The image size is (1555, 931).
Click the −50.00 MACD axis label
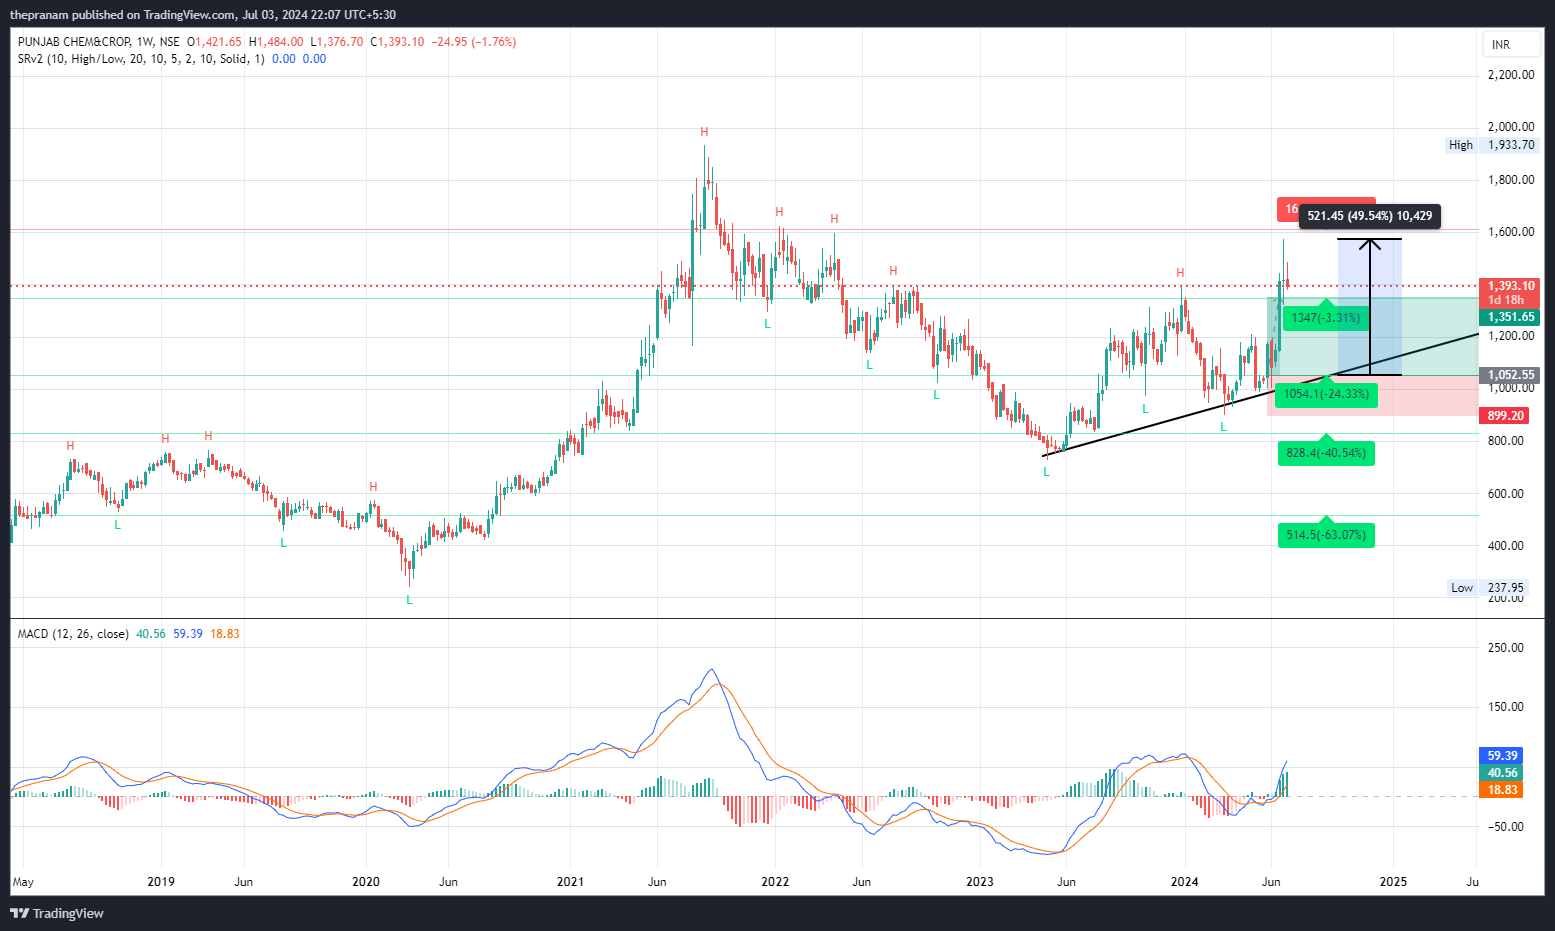(1506, 827)
